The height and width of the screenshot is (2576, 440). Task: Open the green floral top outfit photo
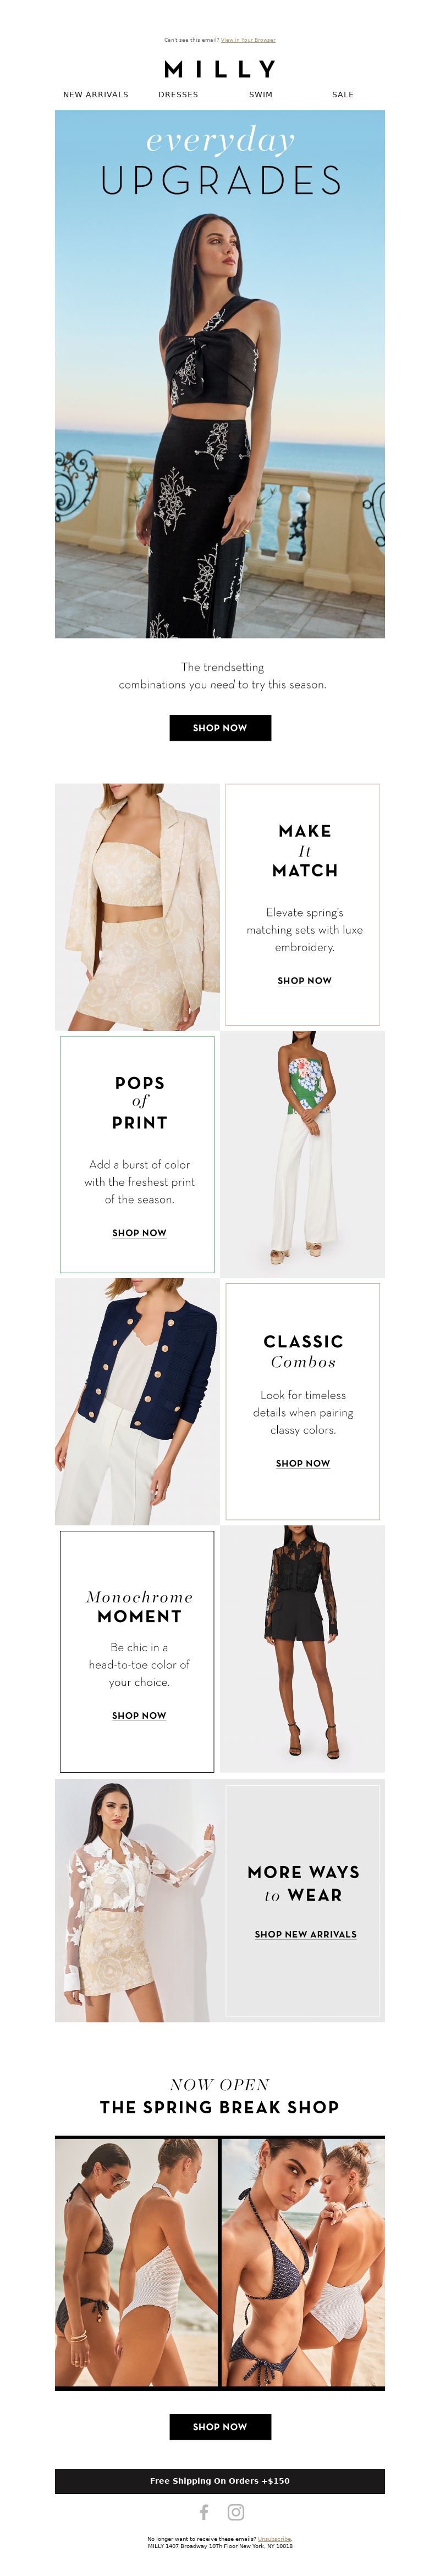(x=302, y=1154)
